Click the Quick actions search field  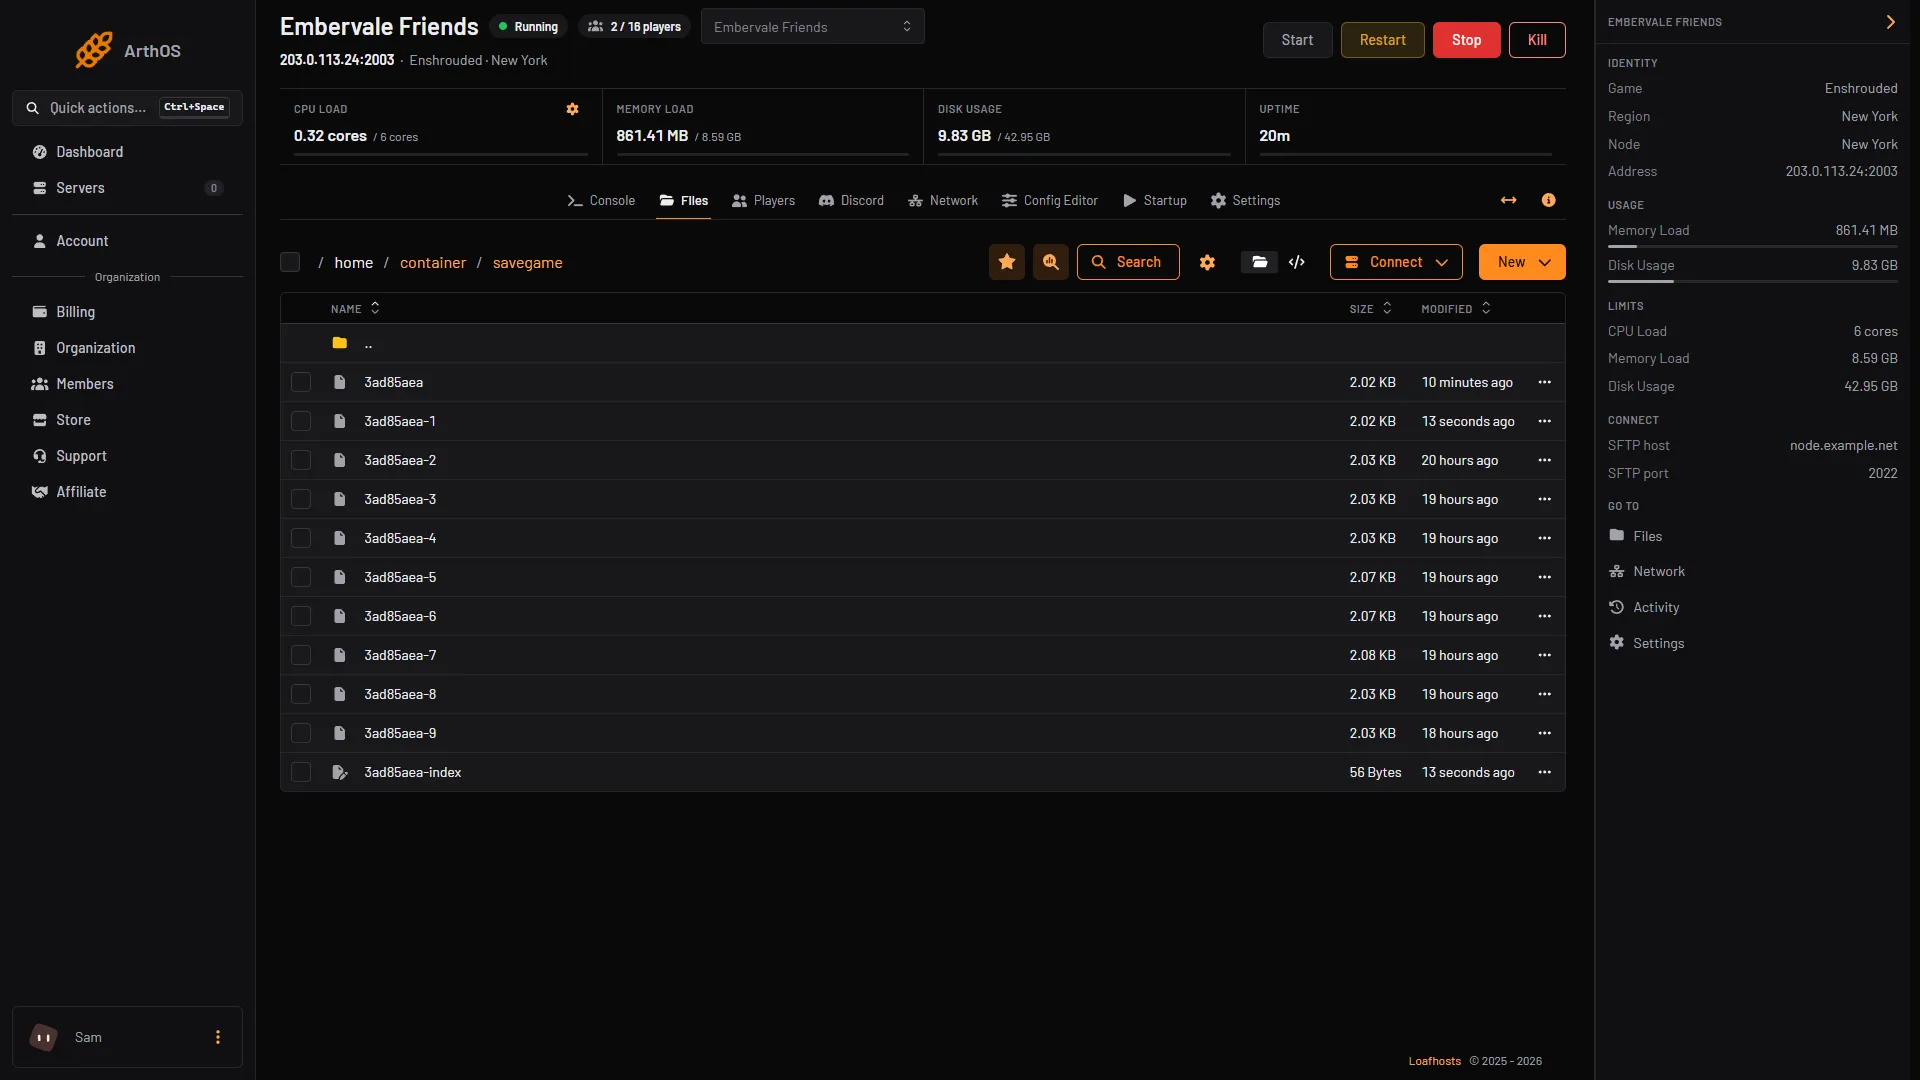coord(127,108)
